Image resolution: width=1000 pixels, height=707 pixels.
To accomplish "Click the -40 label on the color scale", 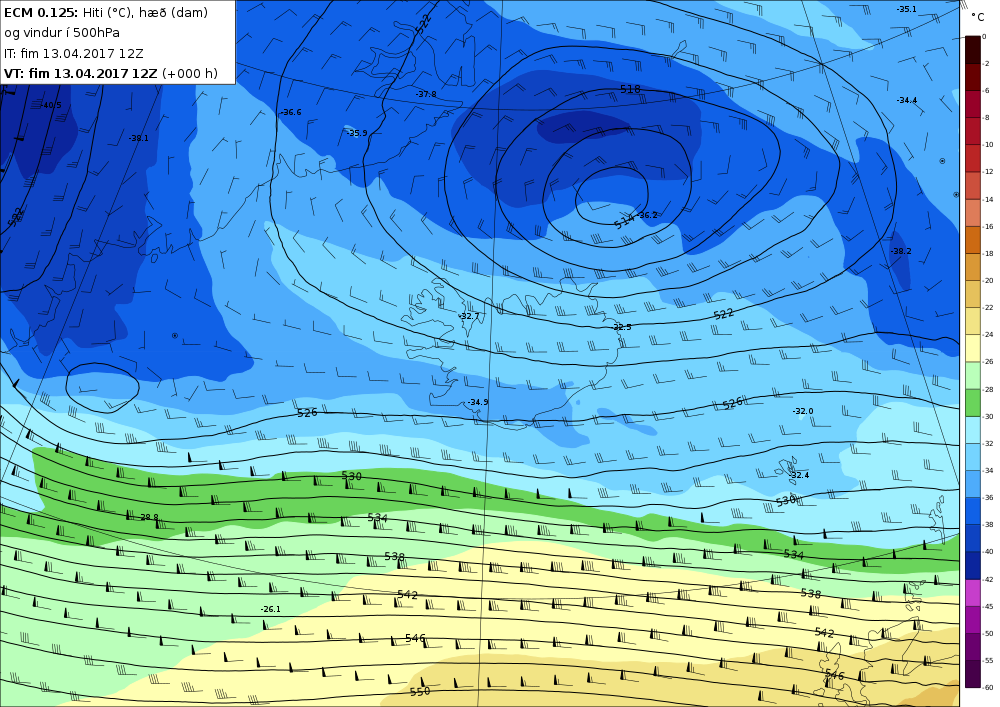I will [987, 552].
